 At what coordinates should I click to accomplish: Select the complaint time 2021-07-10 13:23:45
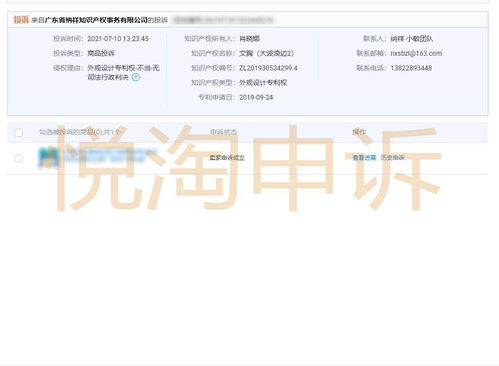pyautogui.click(x=118, y=39)
